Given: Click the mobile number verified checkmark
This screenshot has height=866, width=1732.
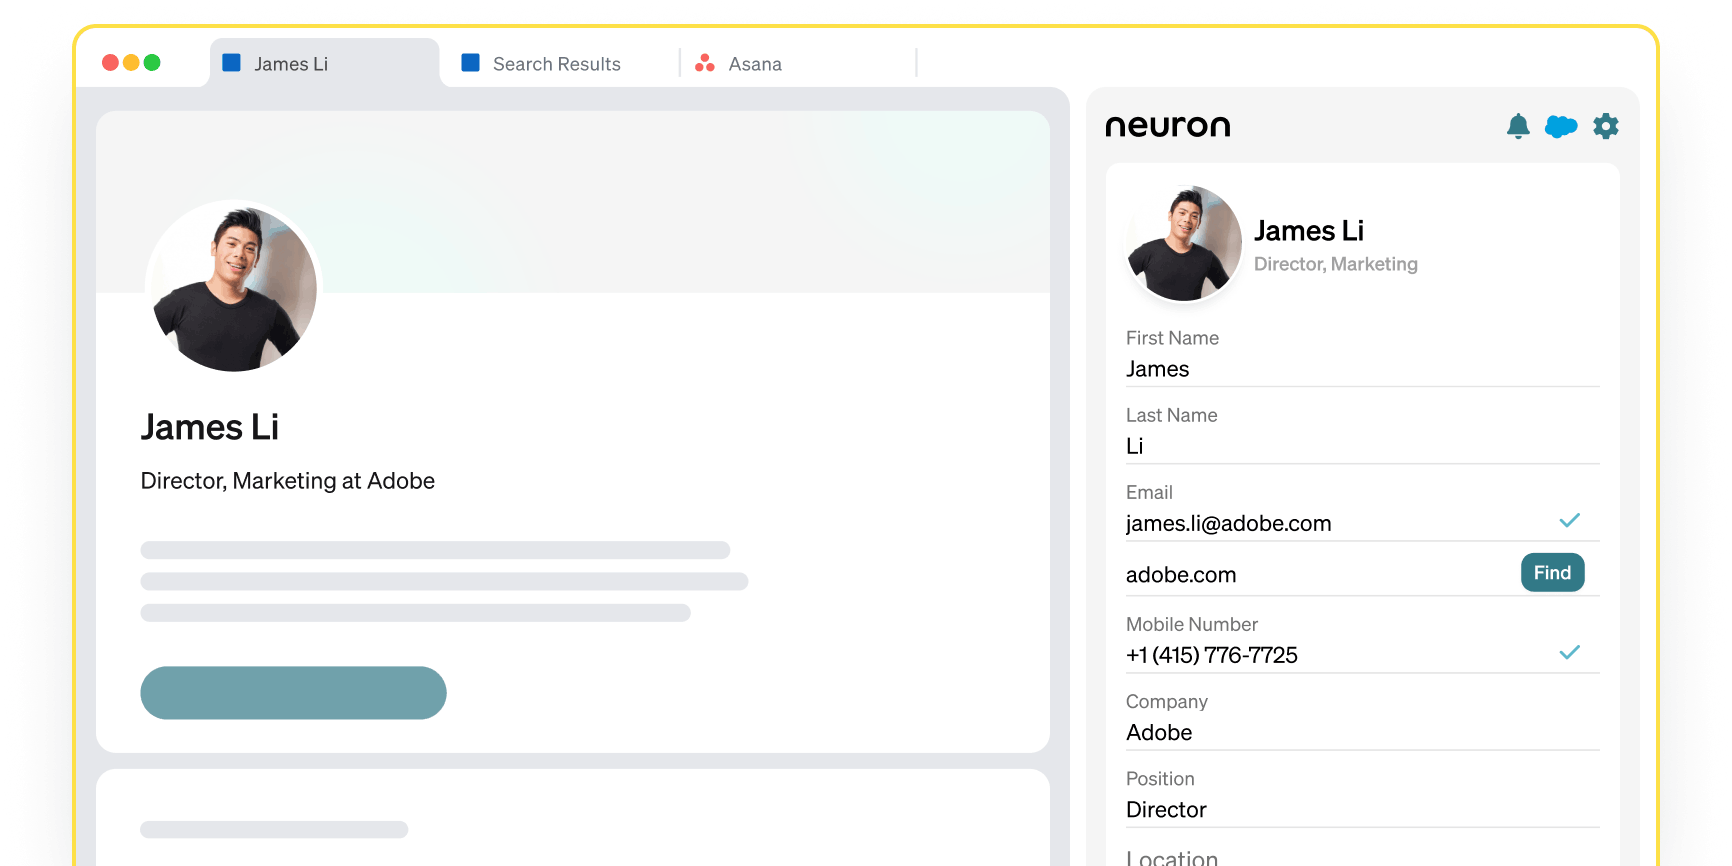Looking at the screenshot, I should [1570, 652].
